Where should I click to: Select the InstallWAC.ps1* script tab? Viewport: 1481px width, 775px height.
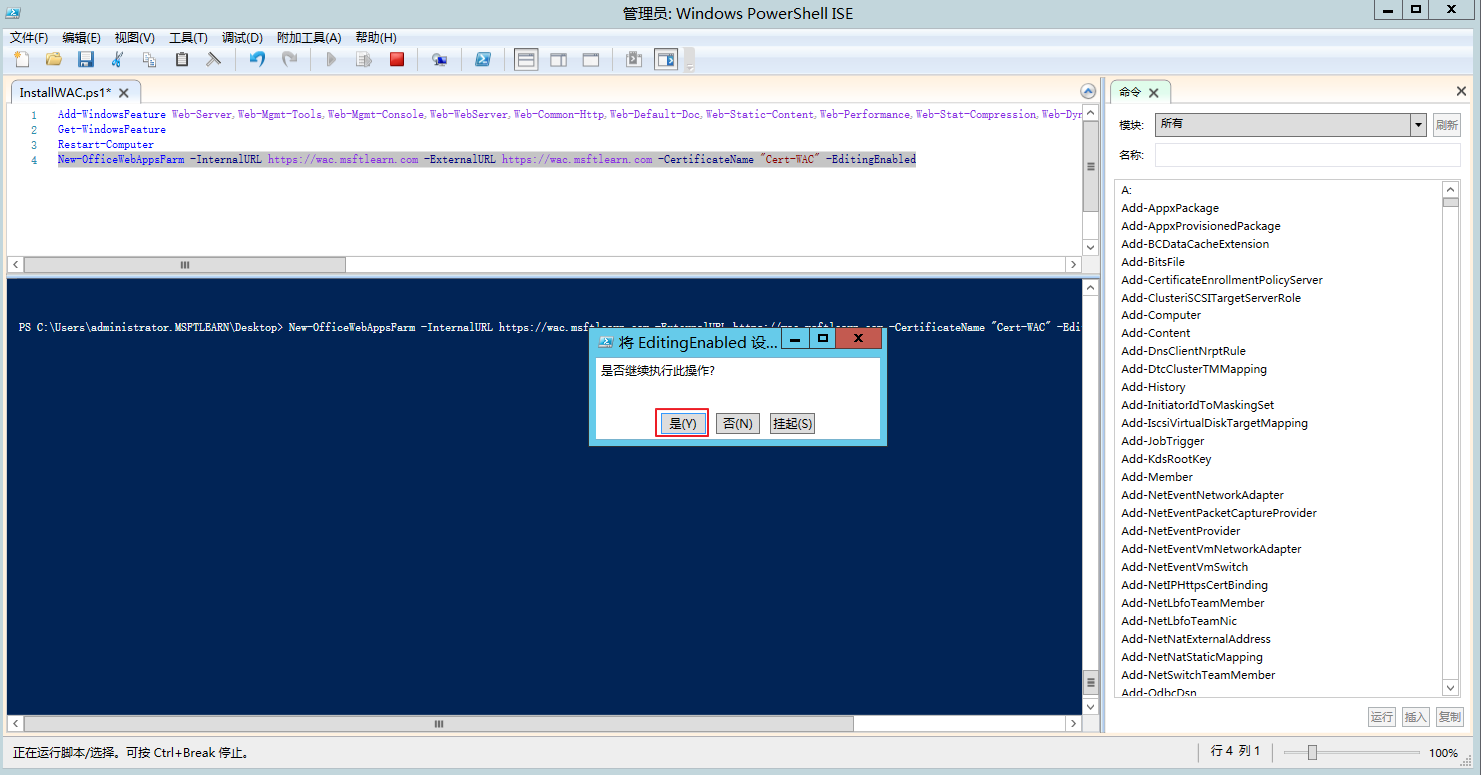tap(66, 92)
